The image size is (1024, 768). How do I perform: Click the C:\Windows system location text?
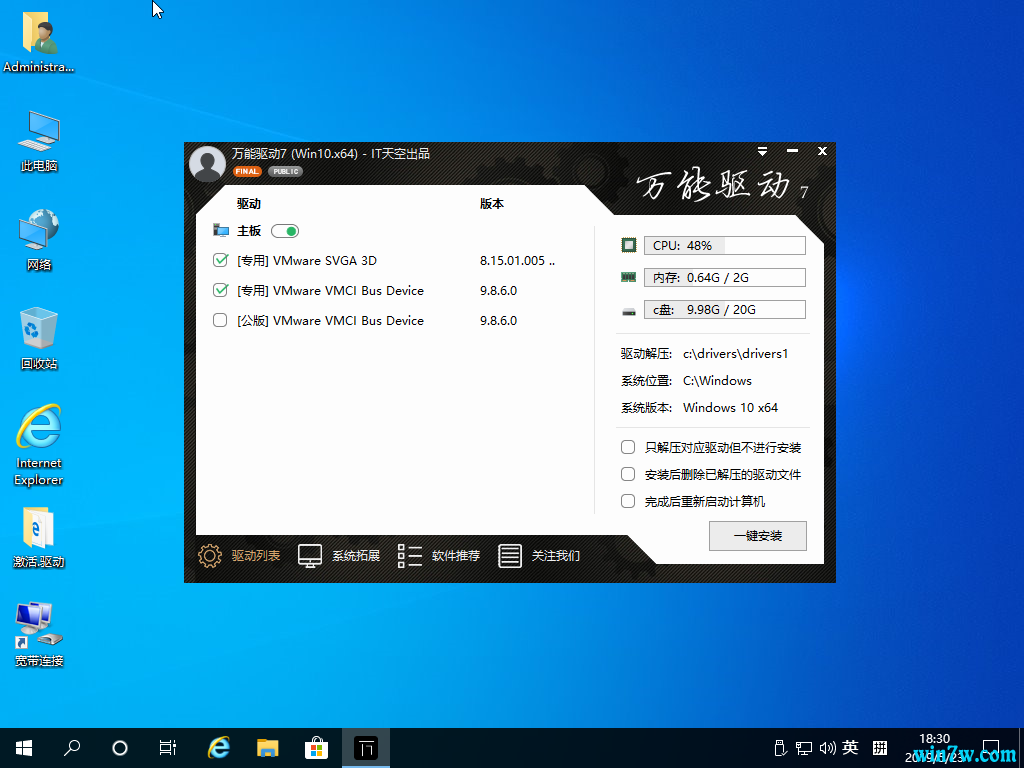717,381
